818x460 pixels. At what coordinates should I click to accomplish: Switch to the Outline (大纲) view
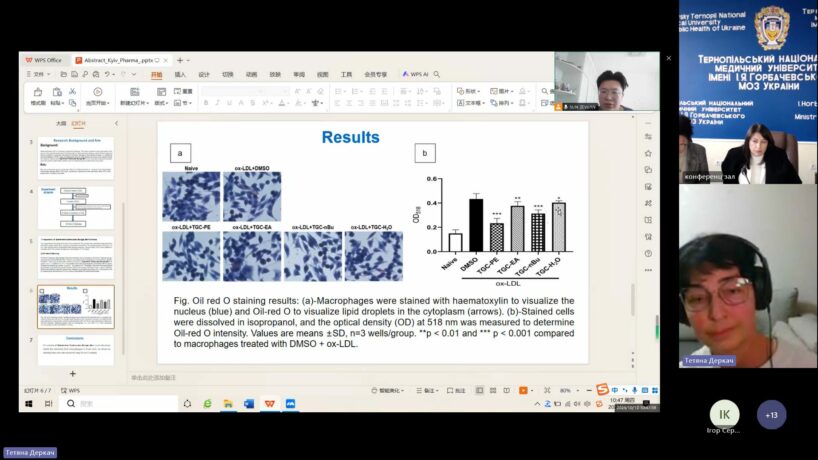[60, 123]
